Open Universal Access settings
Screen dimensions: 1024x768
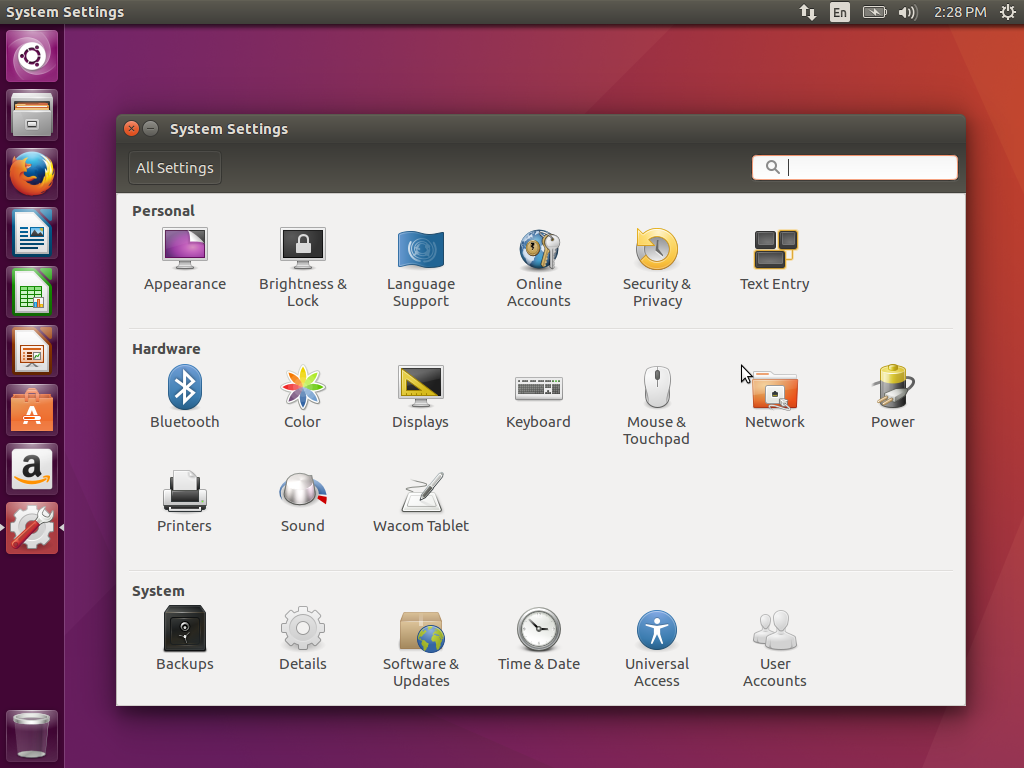coord(656,647)
